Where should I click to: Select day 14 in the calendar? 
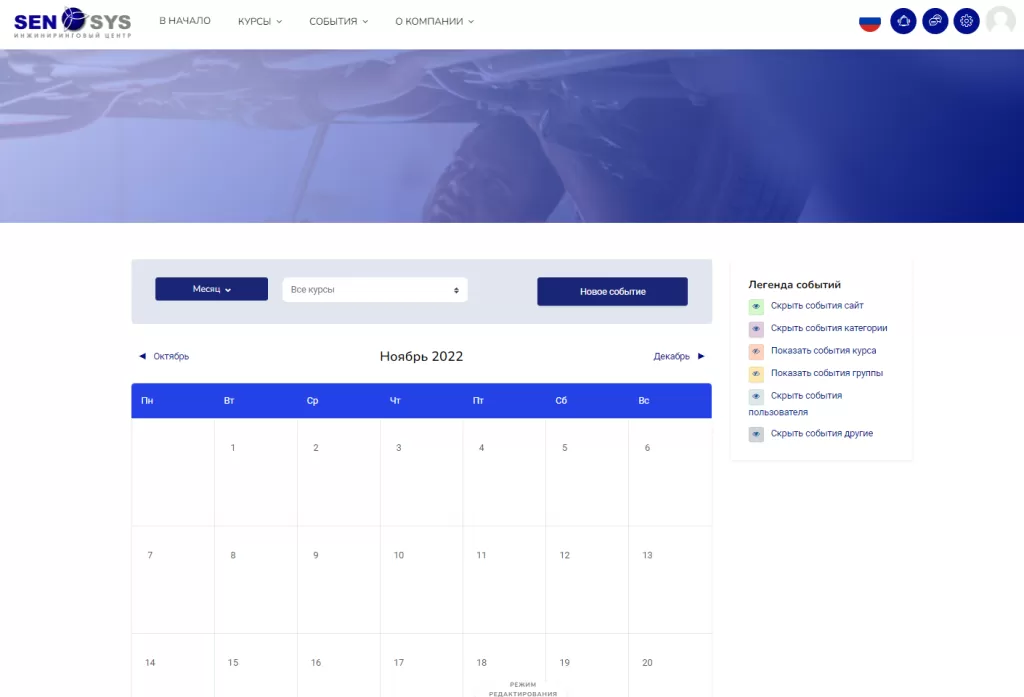click(150, 662)
